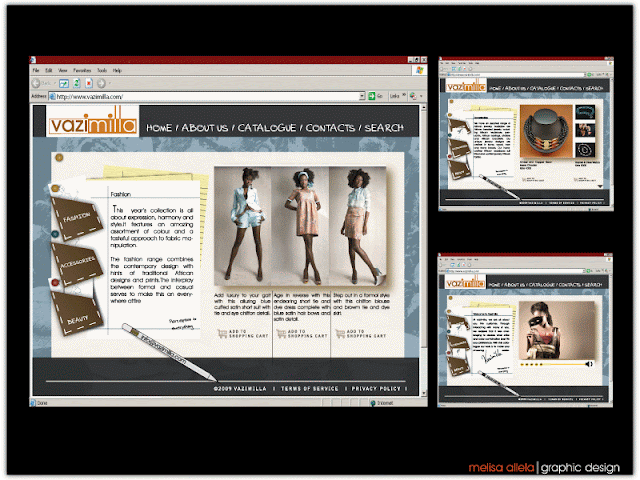Click third Add to Shopping Cart icon

[x=340, y=334]
